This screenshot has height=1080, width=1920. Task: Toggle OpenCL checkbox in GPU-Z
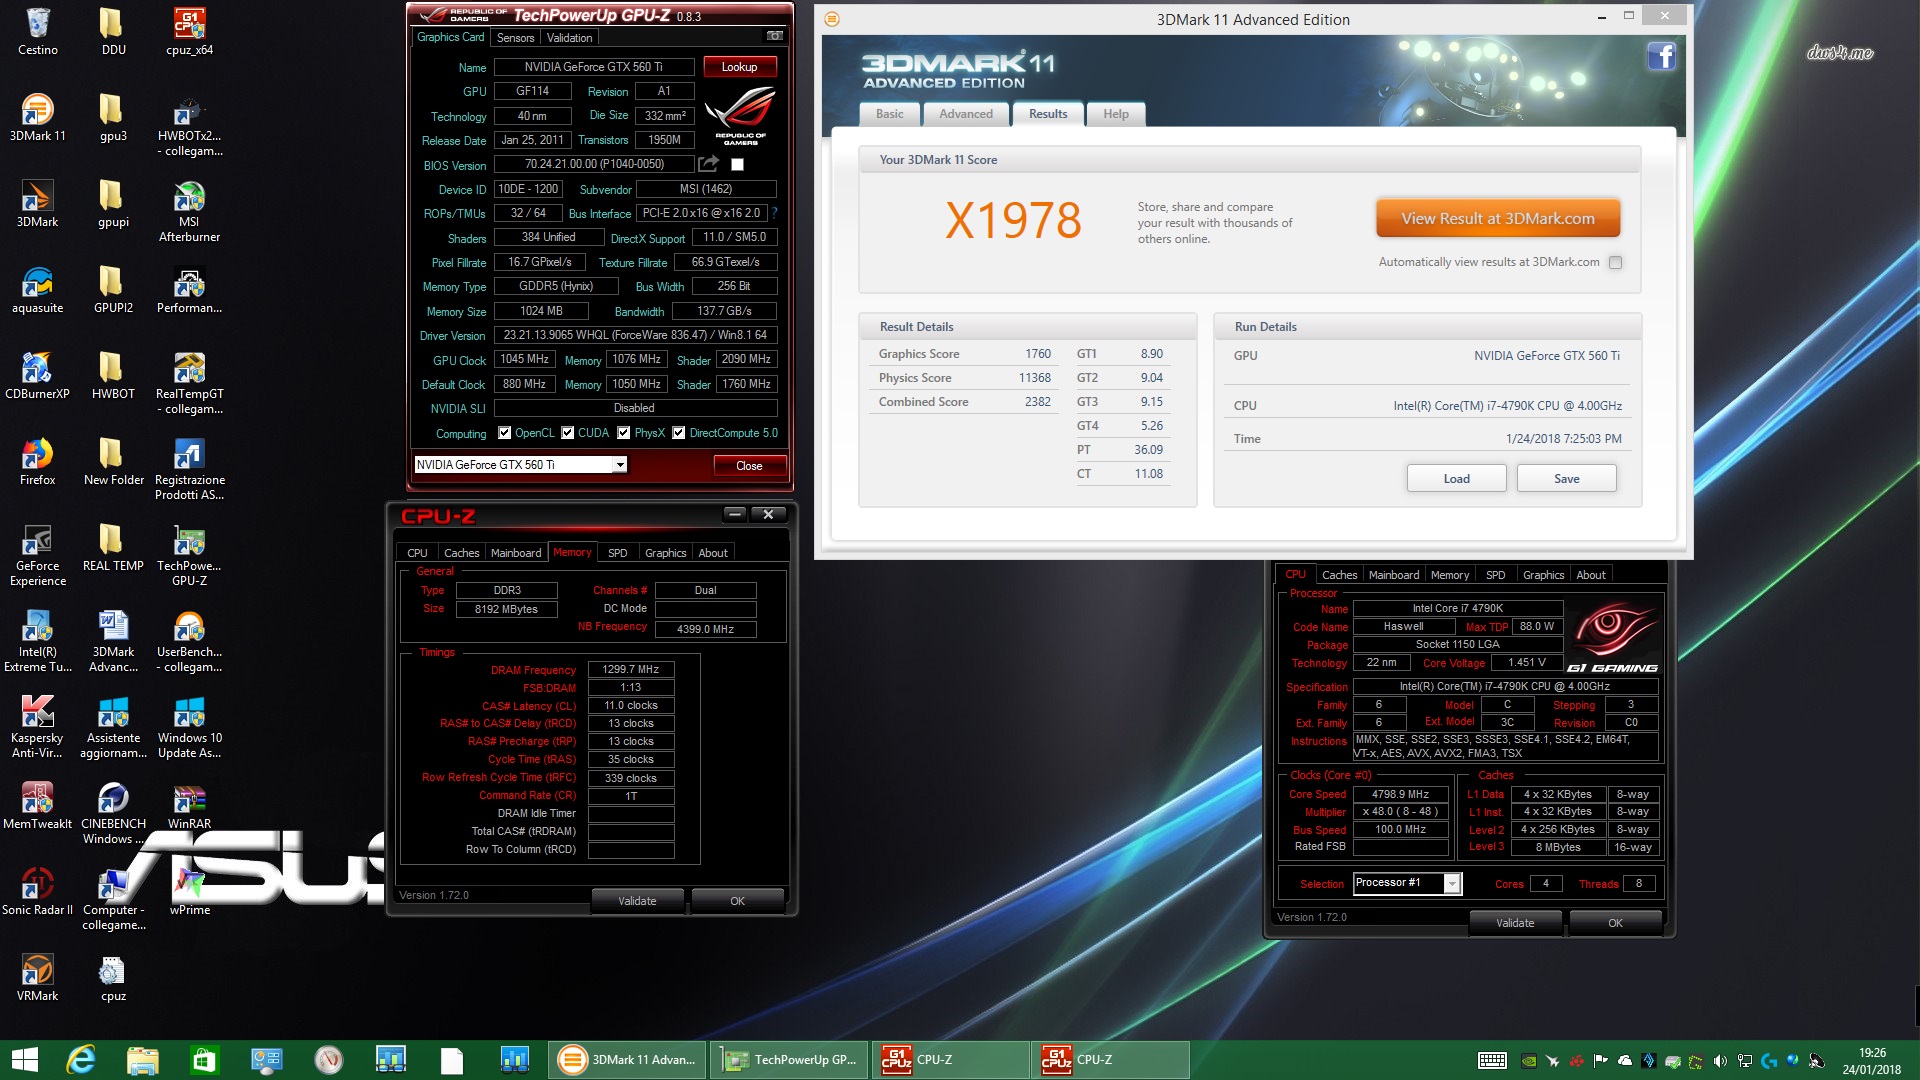504,433
